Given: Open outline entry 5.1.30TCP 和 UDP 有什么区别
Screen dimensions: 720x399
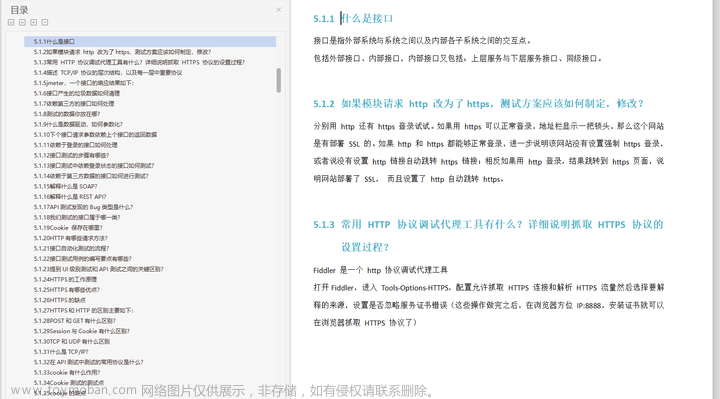Looking at the screenshot, I should (72, 341).
